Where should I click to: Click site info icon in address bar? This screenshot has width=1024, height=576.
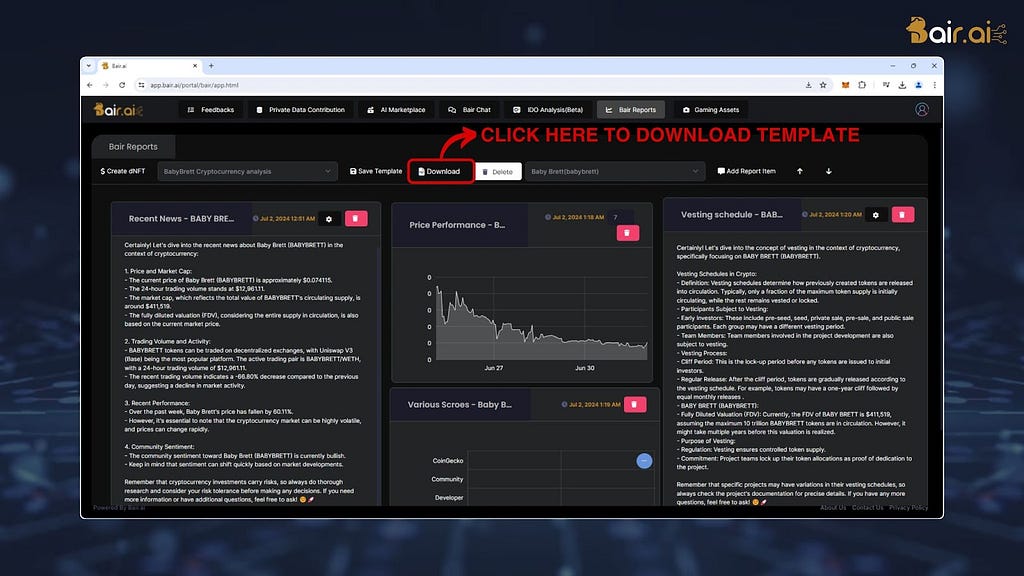point(141,85)
